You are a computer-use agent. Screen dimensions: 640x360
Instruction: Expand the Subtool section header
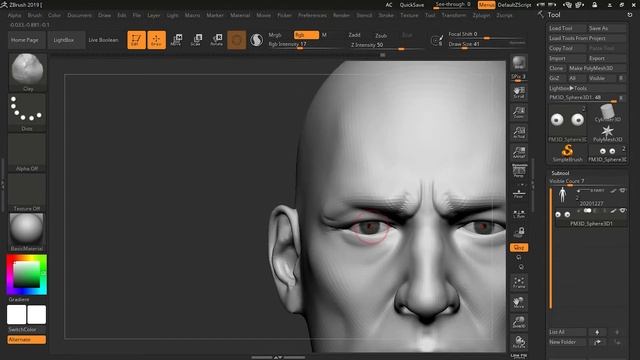point(560,173)
